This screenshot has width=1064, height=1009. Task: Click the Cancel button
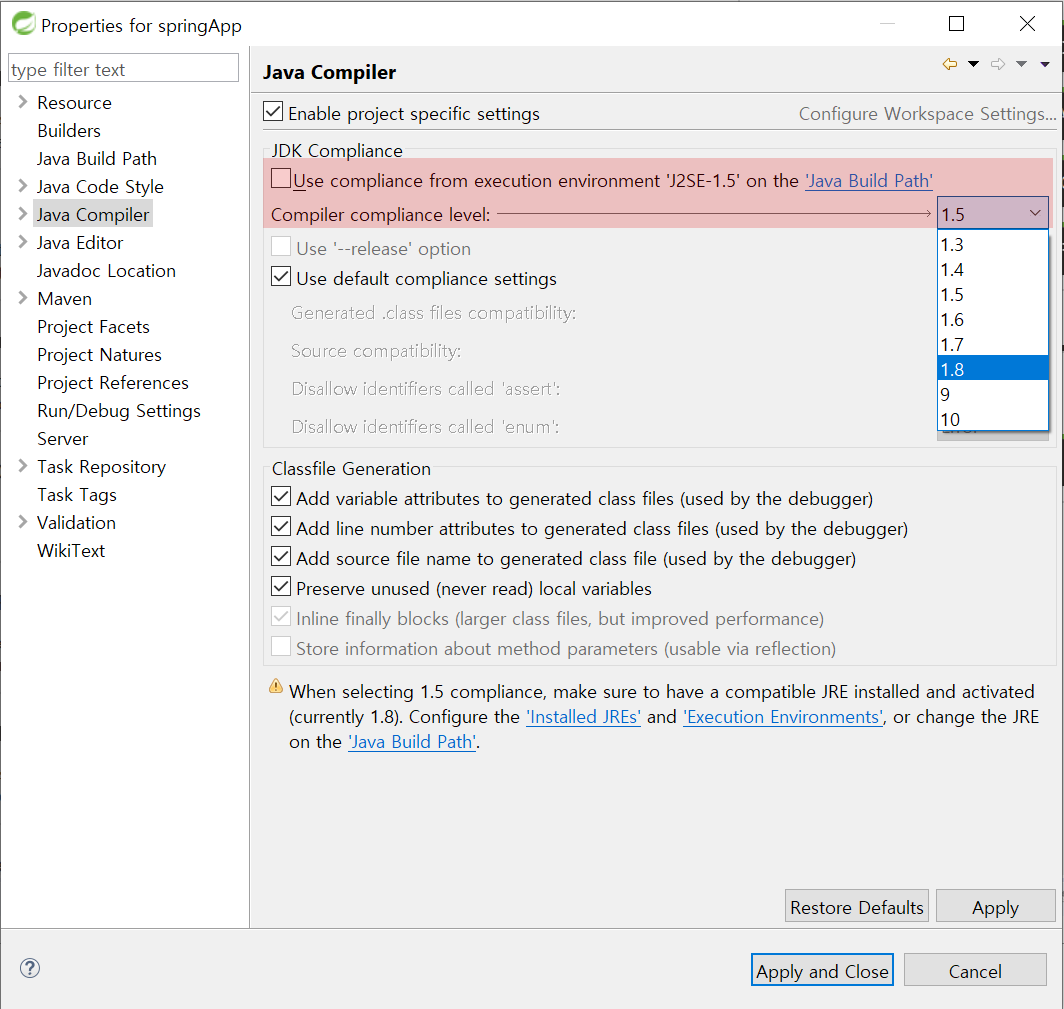coord(974,970)
